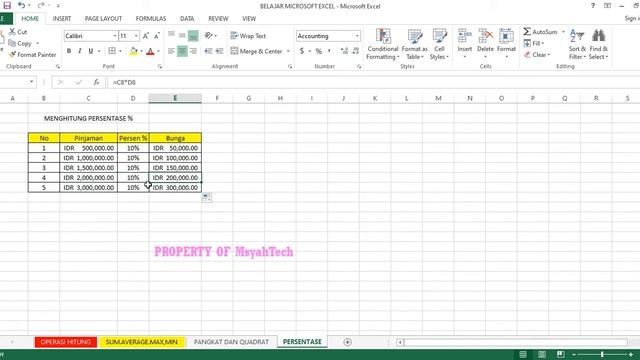The image size is (640, 360).
Task: Decrease the decimal places
Action: [355, 51]
